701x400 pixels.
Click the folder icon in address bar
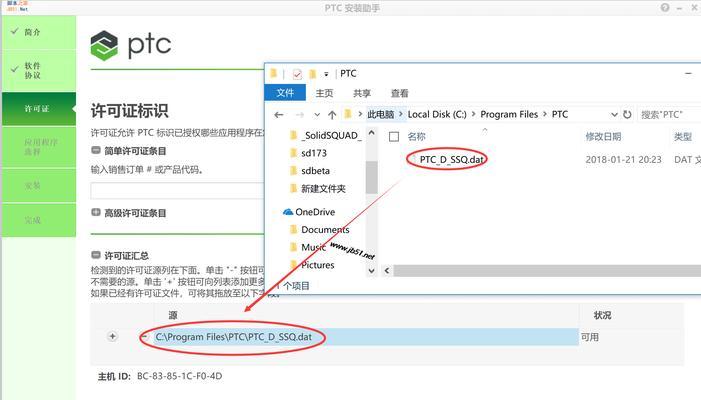347,114
